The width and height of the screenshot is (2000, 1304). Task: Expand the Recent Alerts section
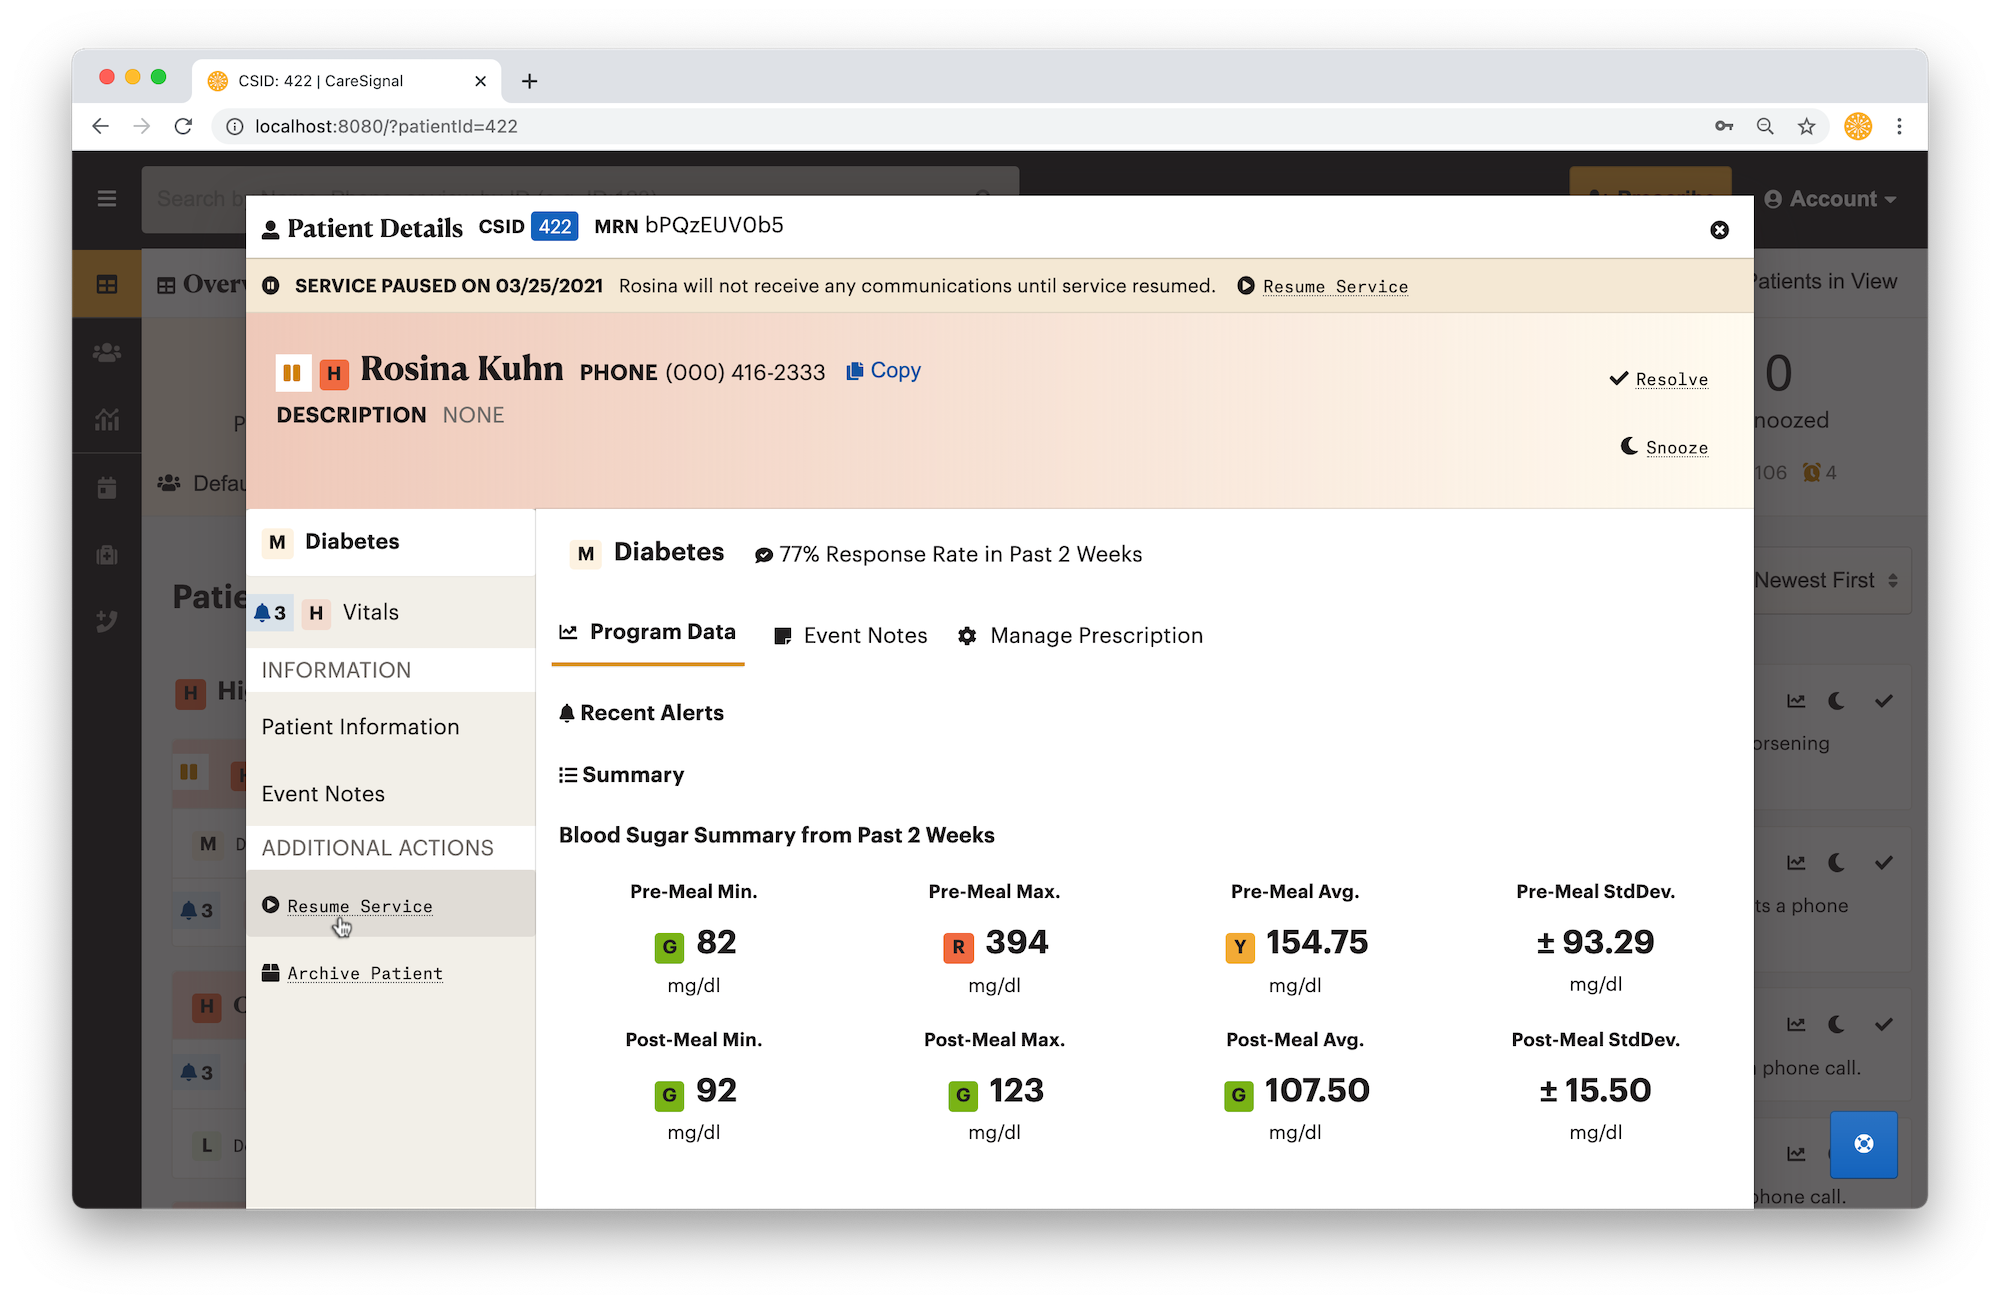point(641,713)
